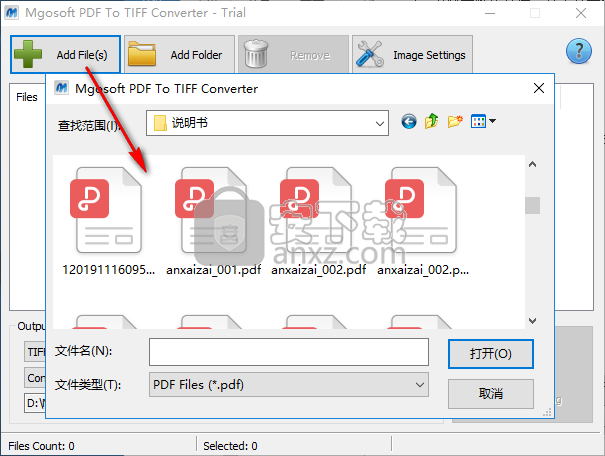Click the Files column header in main window
The height and width of the screenshot is (456, 605).
pos(27,97)
